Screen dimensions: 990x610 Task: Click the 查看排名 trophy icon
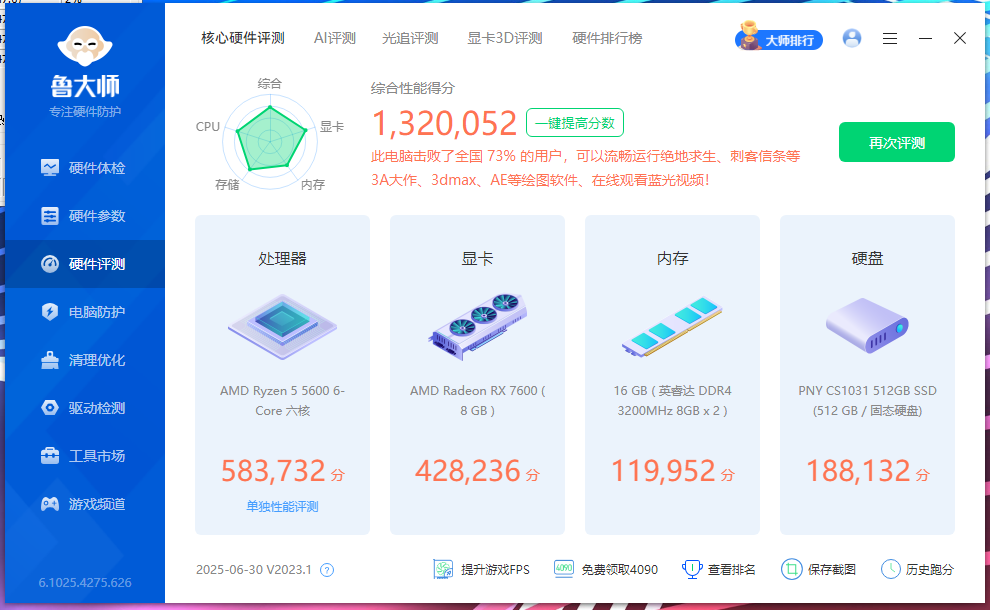[x=692, y=569]
